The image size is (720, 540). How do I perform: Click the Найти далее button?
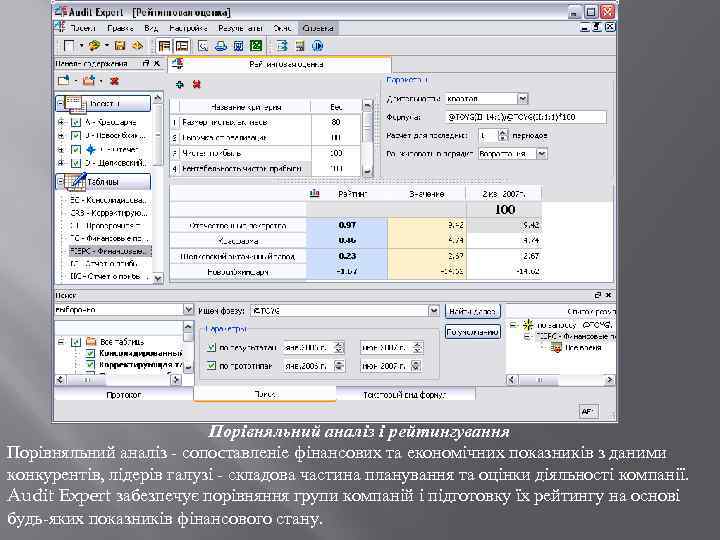pyautogui.click(x=472, y=311)
